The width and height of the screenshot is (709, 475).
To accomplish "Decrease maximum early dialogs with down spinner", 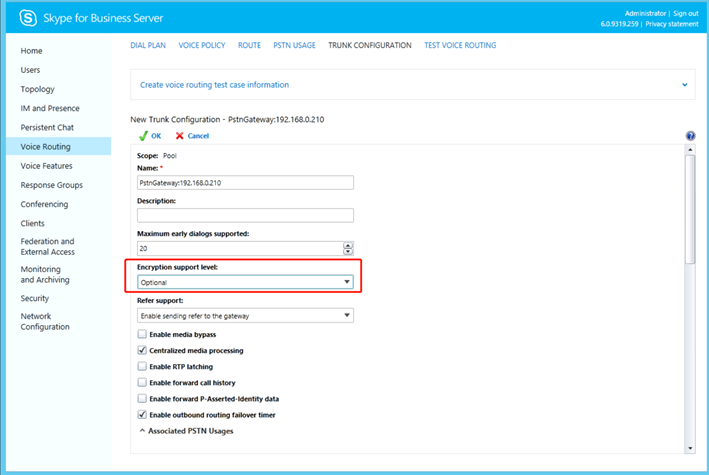I will 348,251.
